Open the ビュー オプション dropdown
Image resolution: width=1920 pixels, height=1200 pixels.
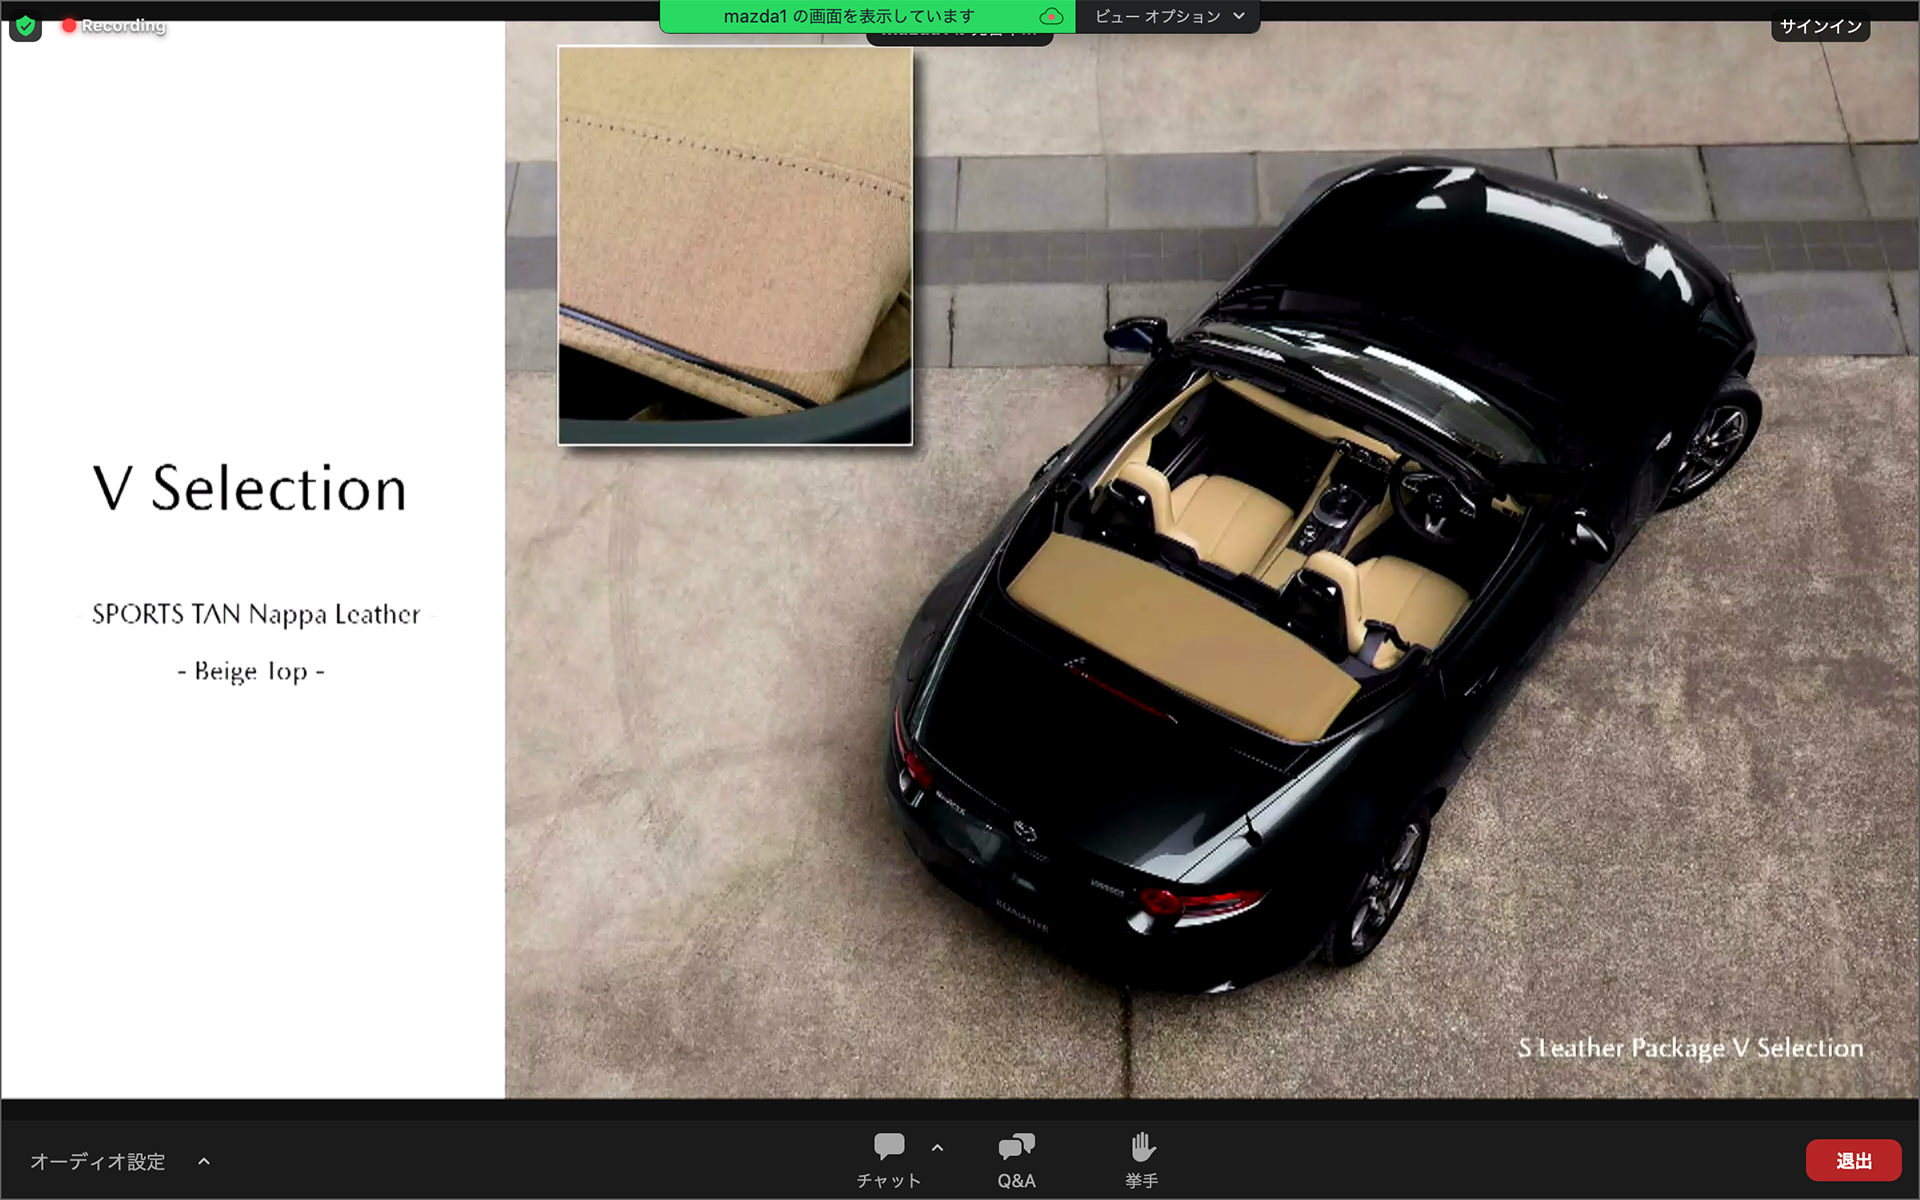pyautogui.click(x=1168, y=16)
